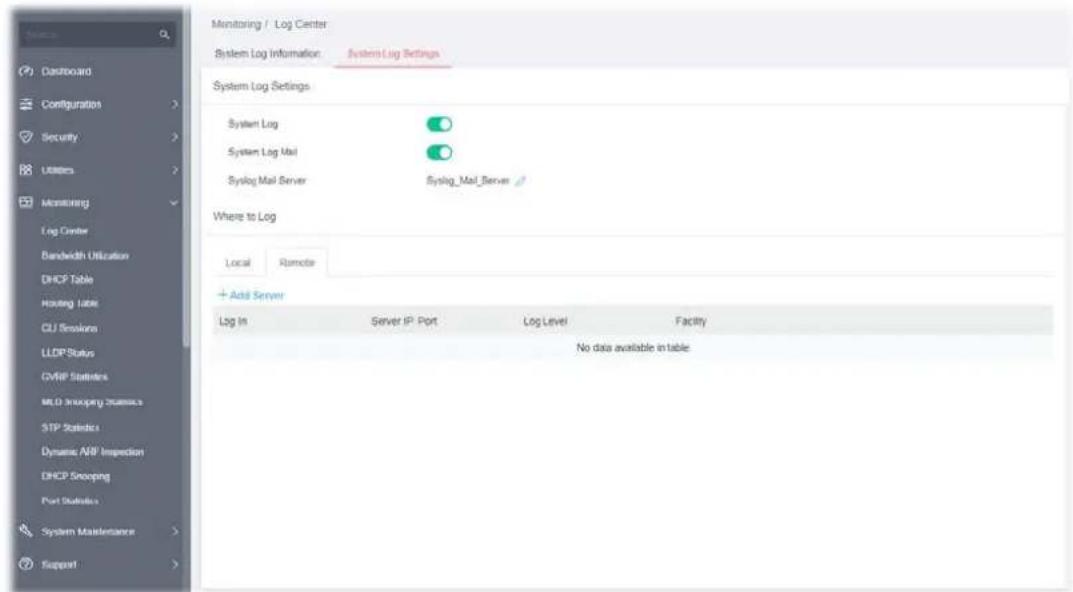Click the Monitoring panel icon
The width and height of the screenshot is (1073, 592).
pos(26,203)
